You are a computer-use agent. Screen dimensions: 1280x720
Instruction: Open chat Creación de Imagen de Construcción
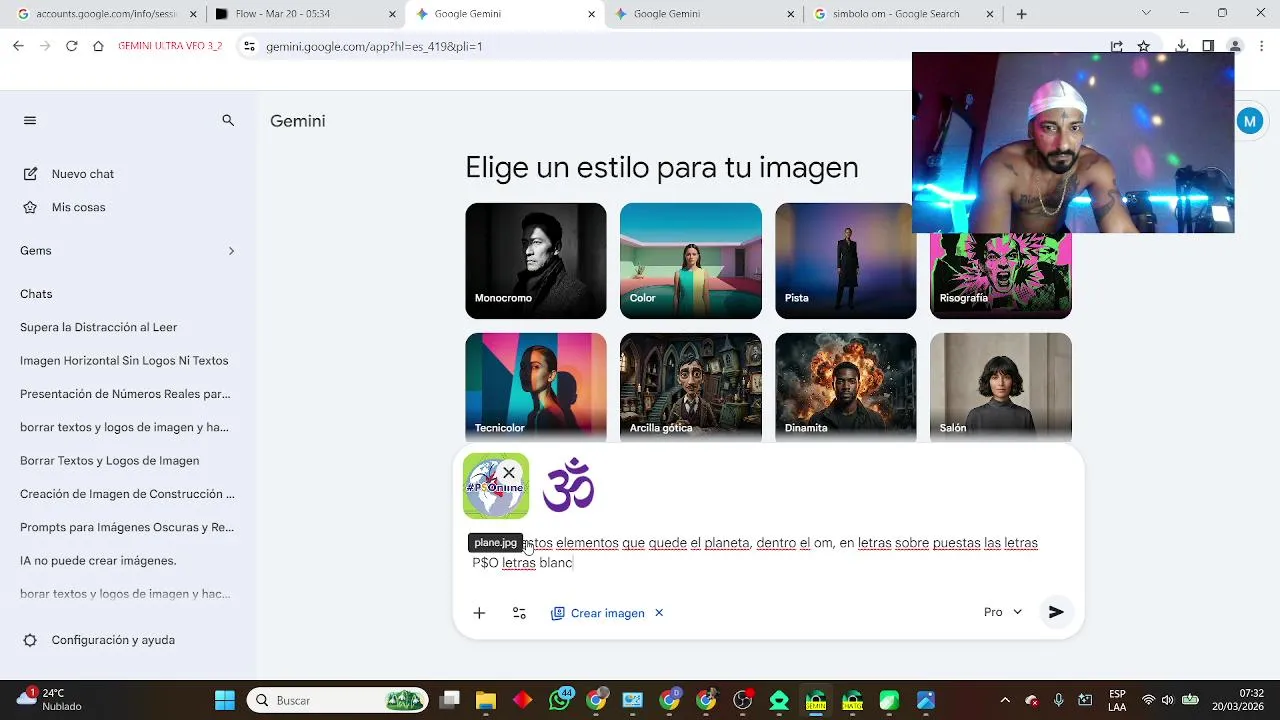127,494
